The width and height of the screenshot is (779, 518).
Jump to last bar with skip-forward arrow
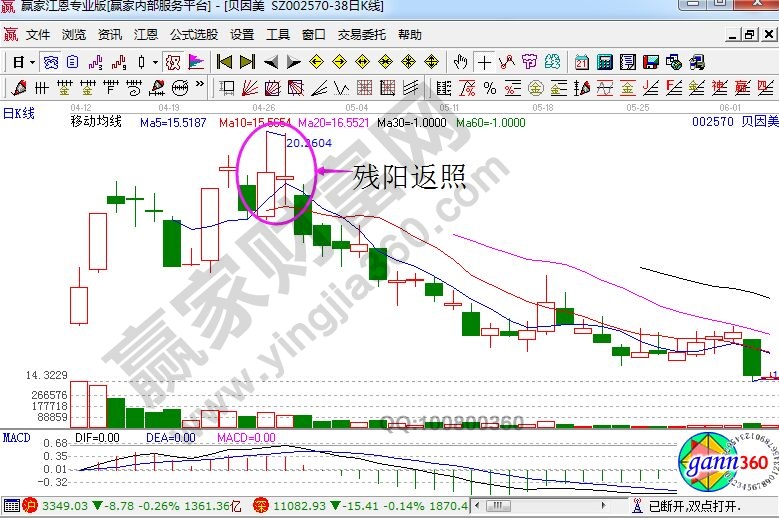coord(247,62)
